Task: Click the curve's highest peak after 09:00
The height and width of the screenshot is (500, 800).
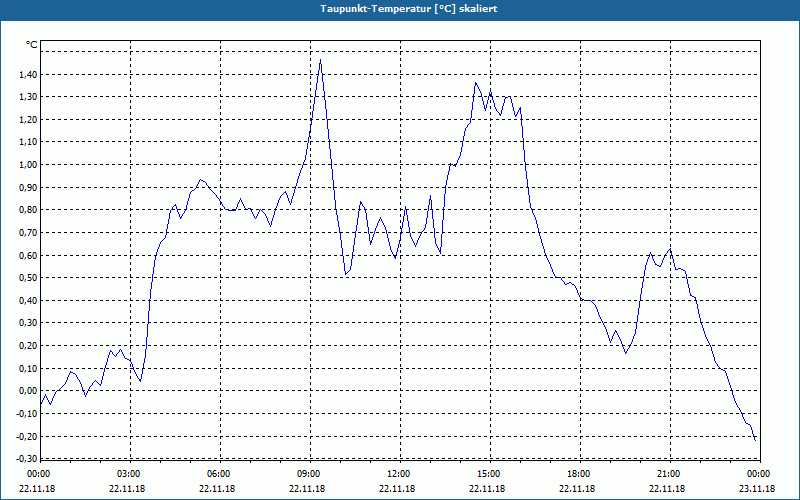Action: pos(320,60)
